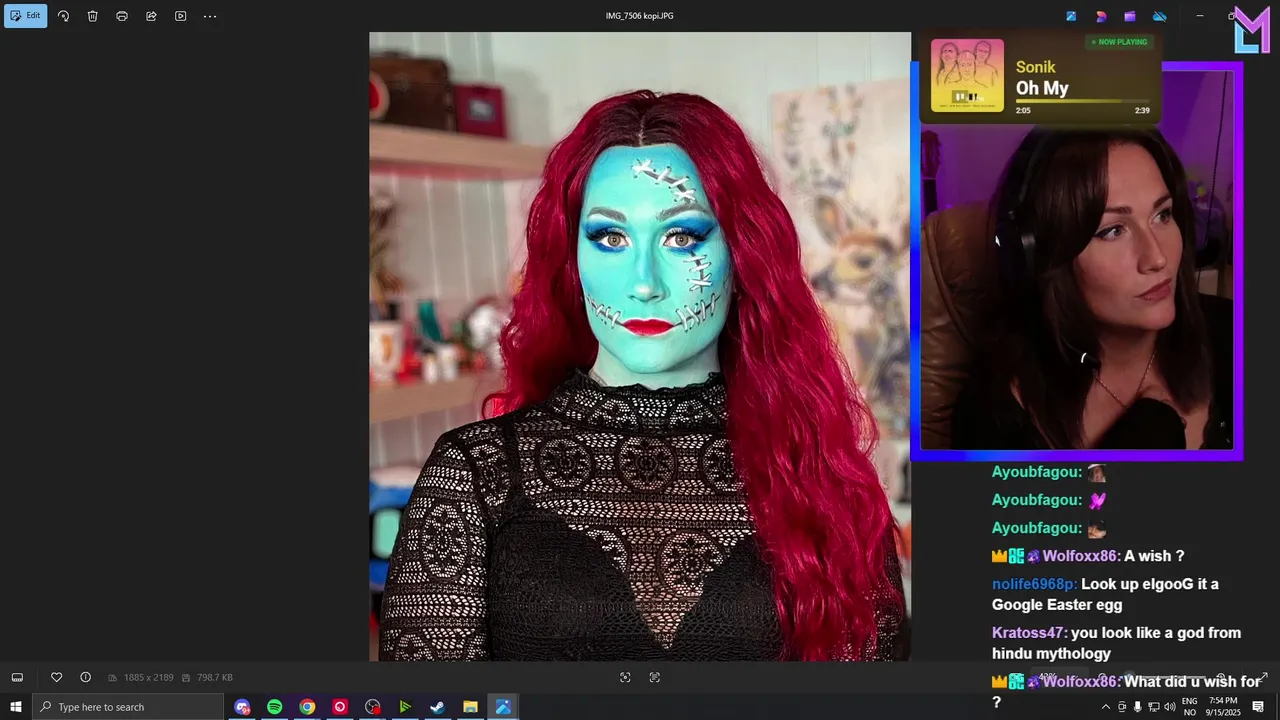Click the 798.7 KB file size text

215,678
